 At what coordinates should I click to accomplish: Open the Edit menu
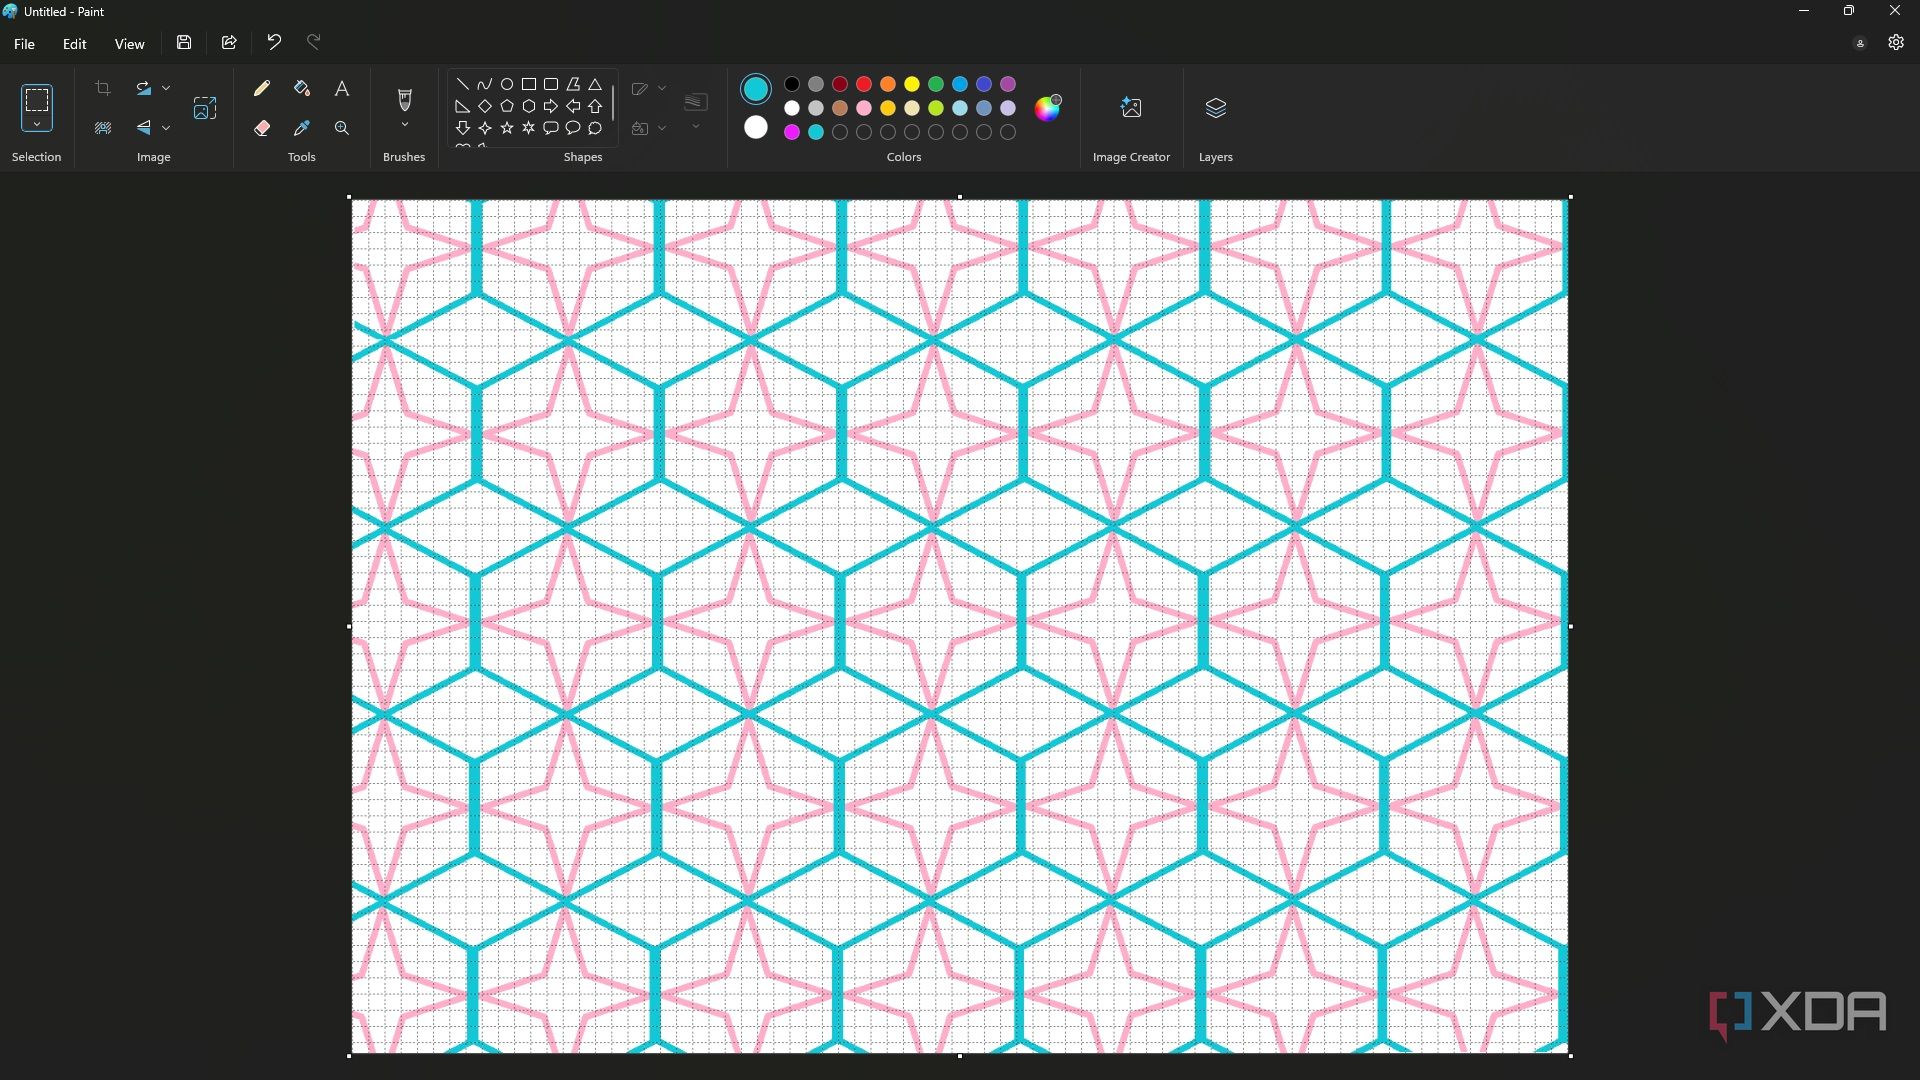[x=74, y=44]
